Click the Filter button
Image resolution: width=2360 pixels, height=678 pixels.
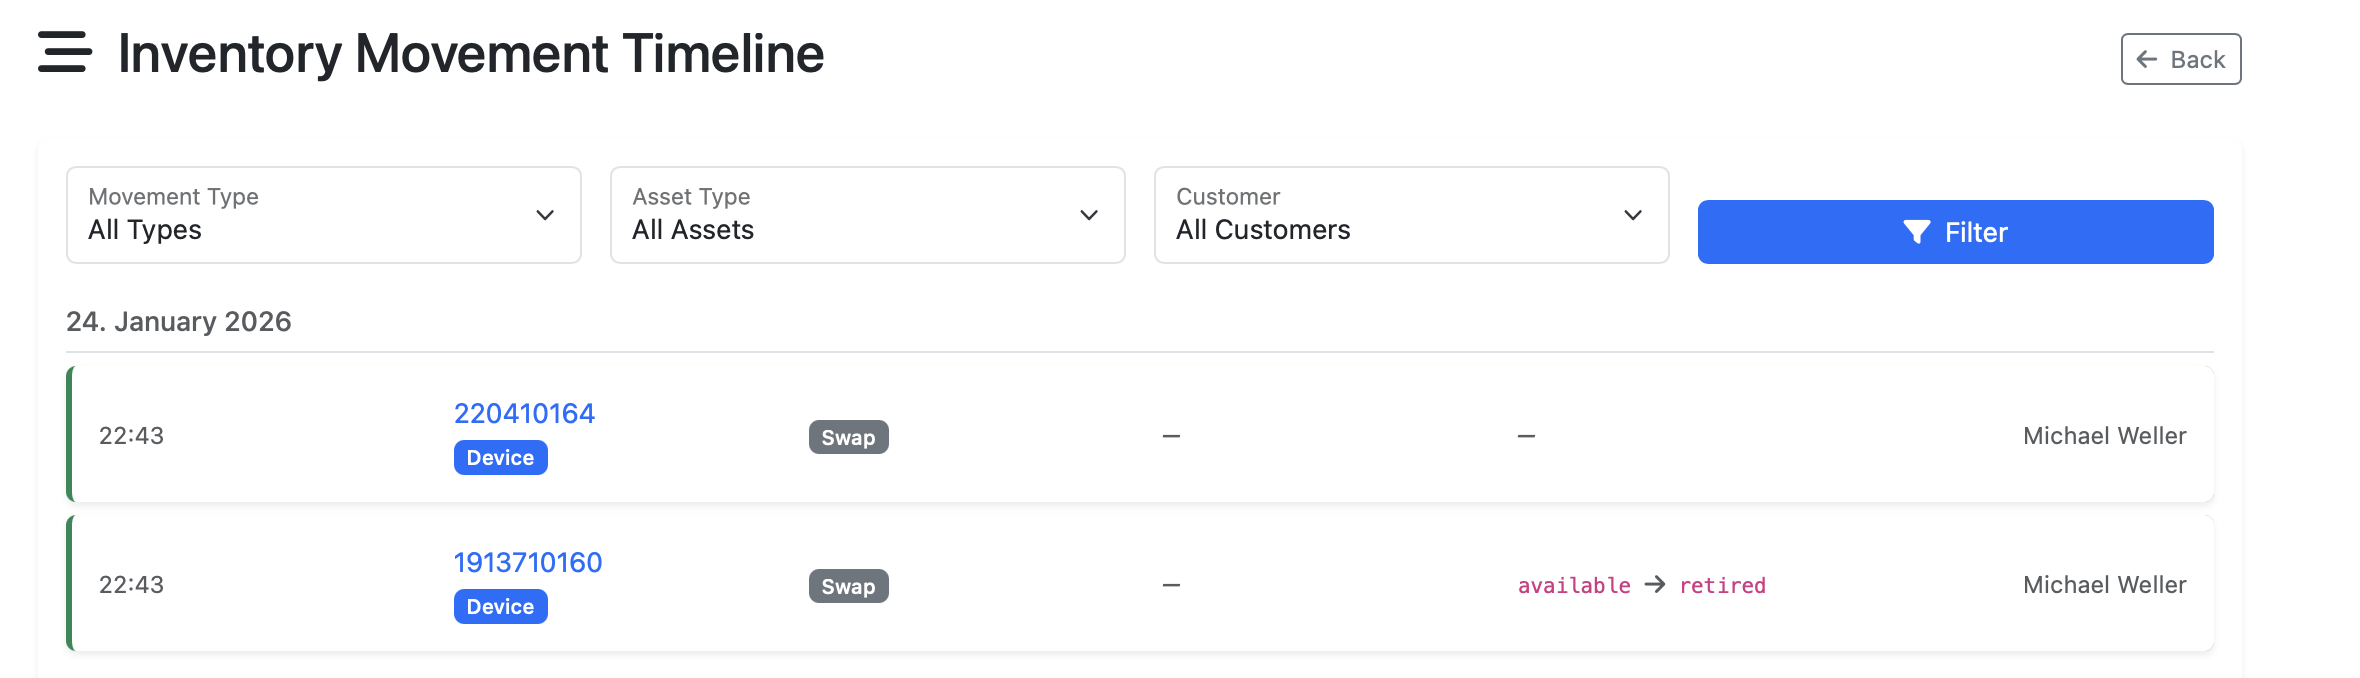pos(1955,231)
